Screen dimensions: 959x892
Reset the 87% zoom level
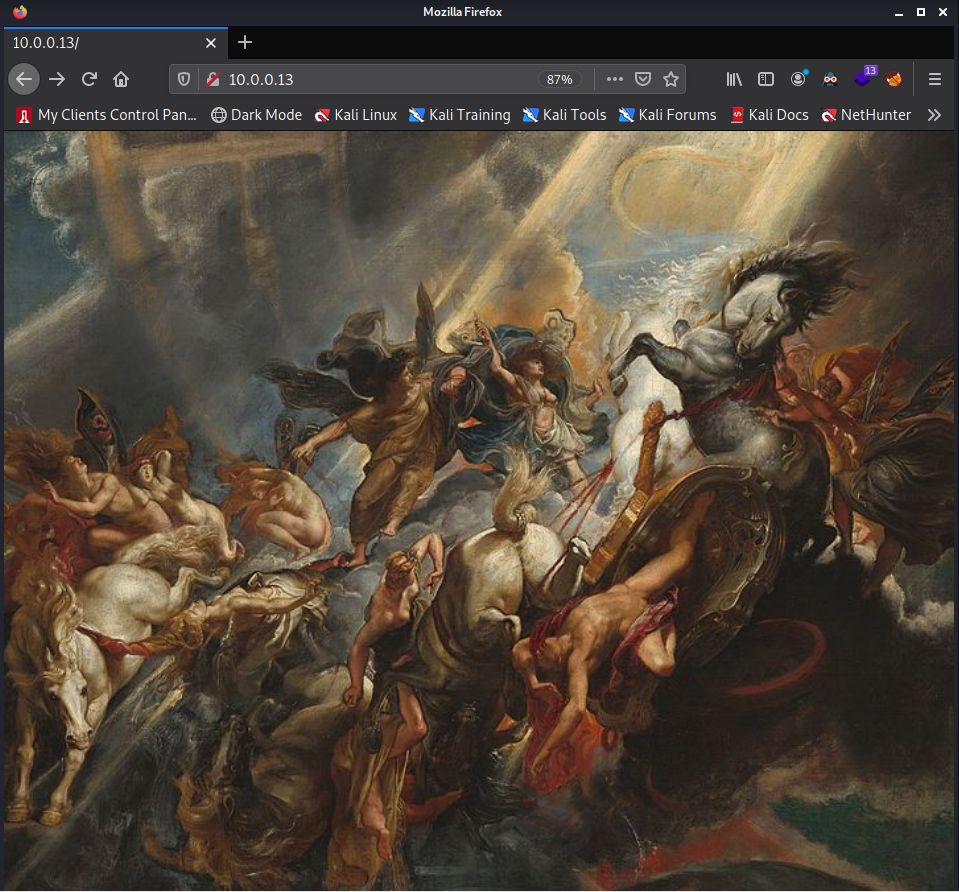pyautogui.click(x=559, y=80)
